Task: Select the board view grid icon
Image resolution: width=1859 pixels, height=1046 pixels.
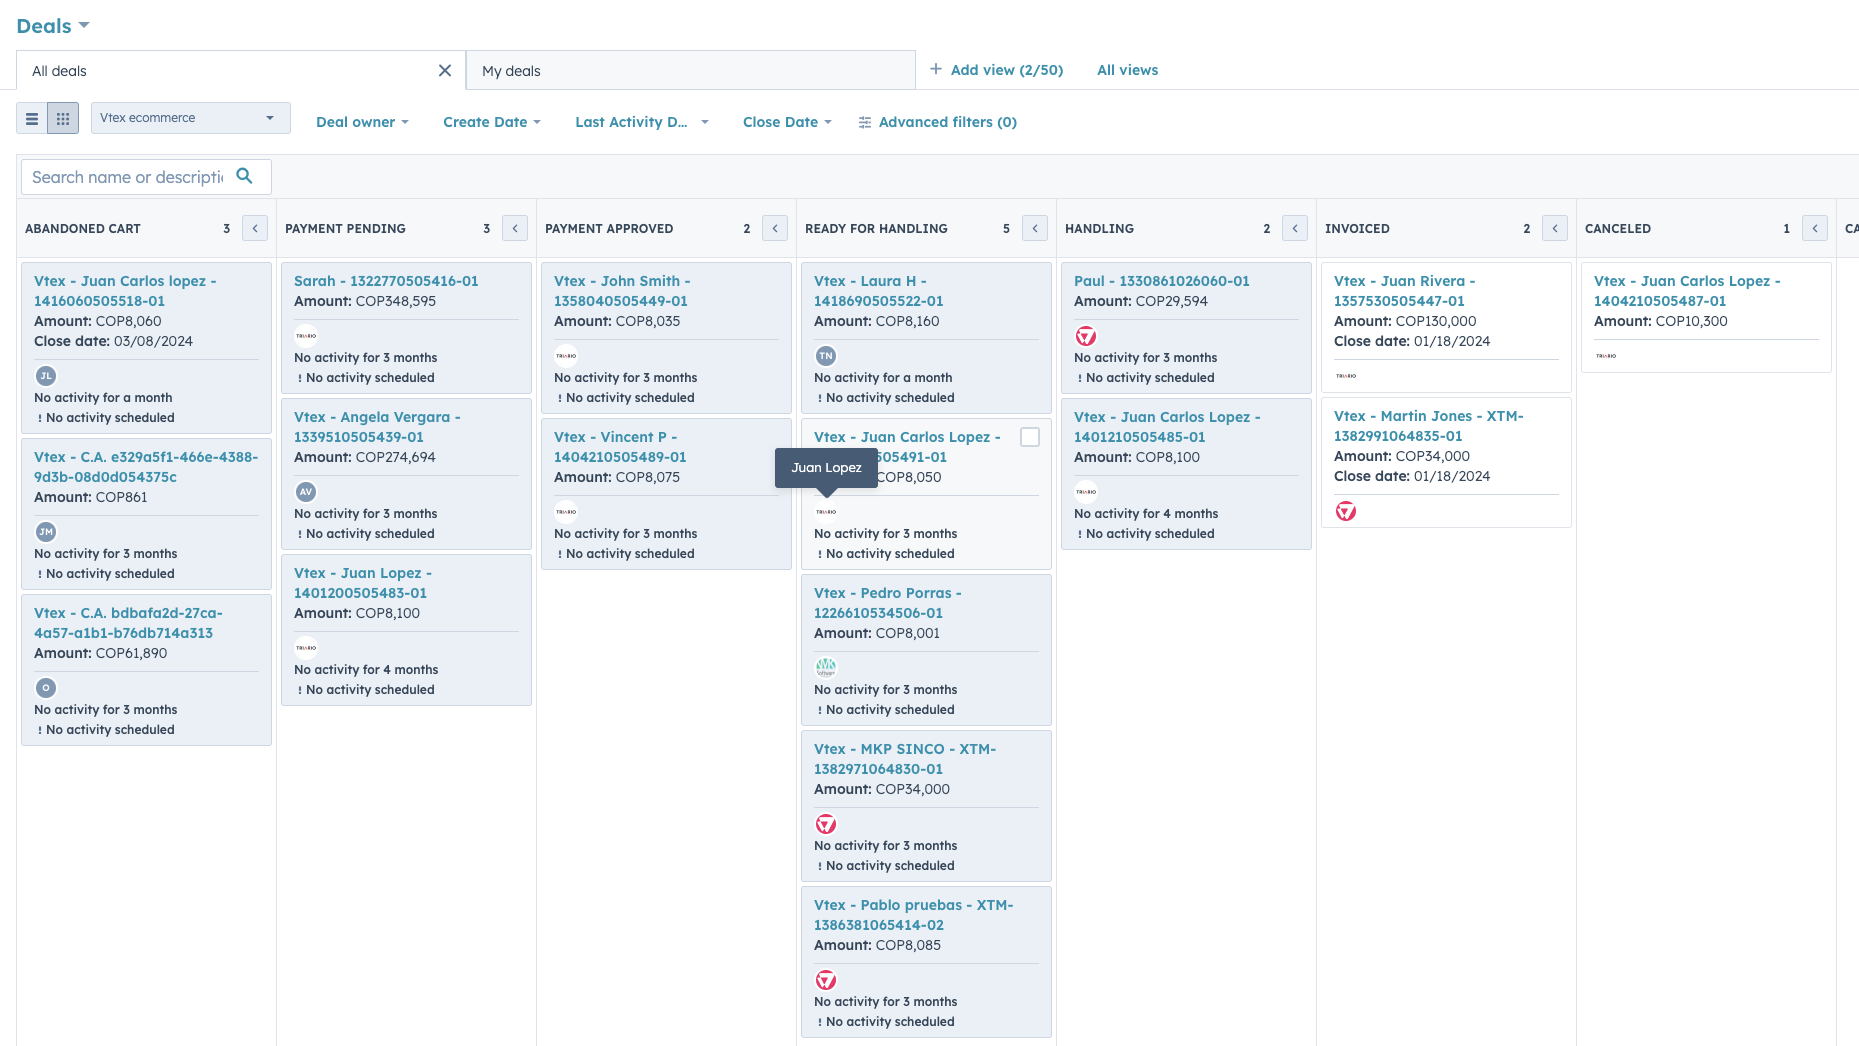Action: pyautogui.click(x=62, y=117)
